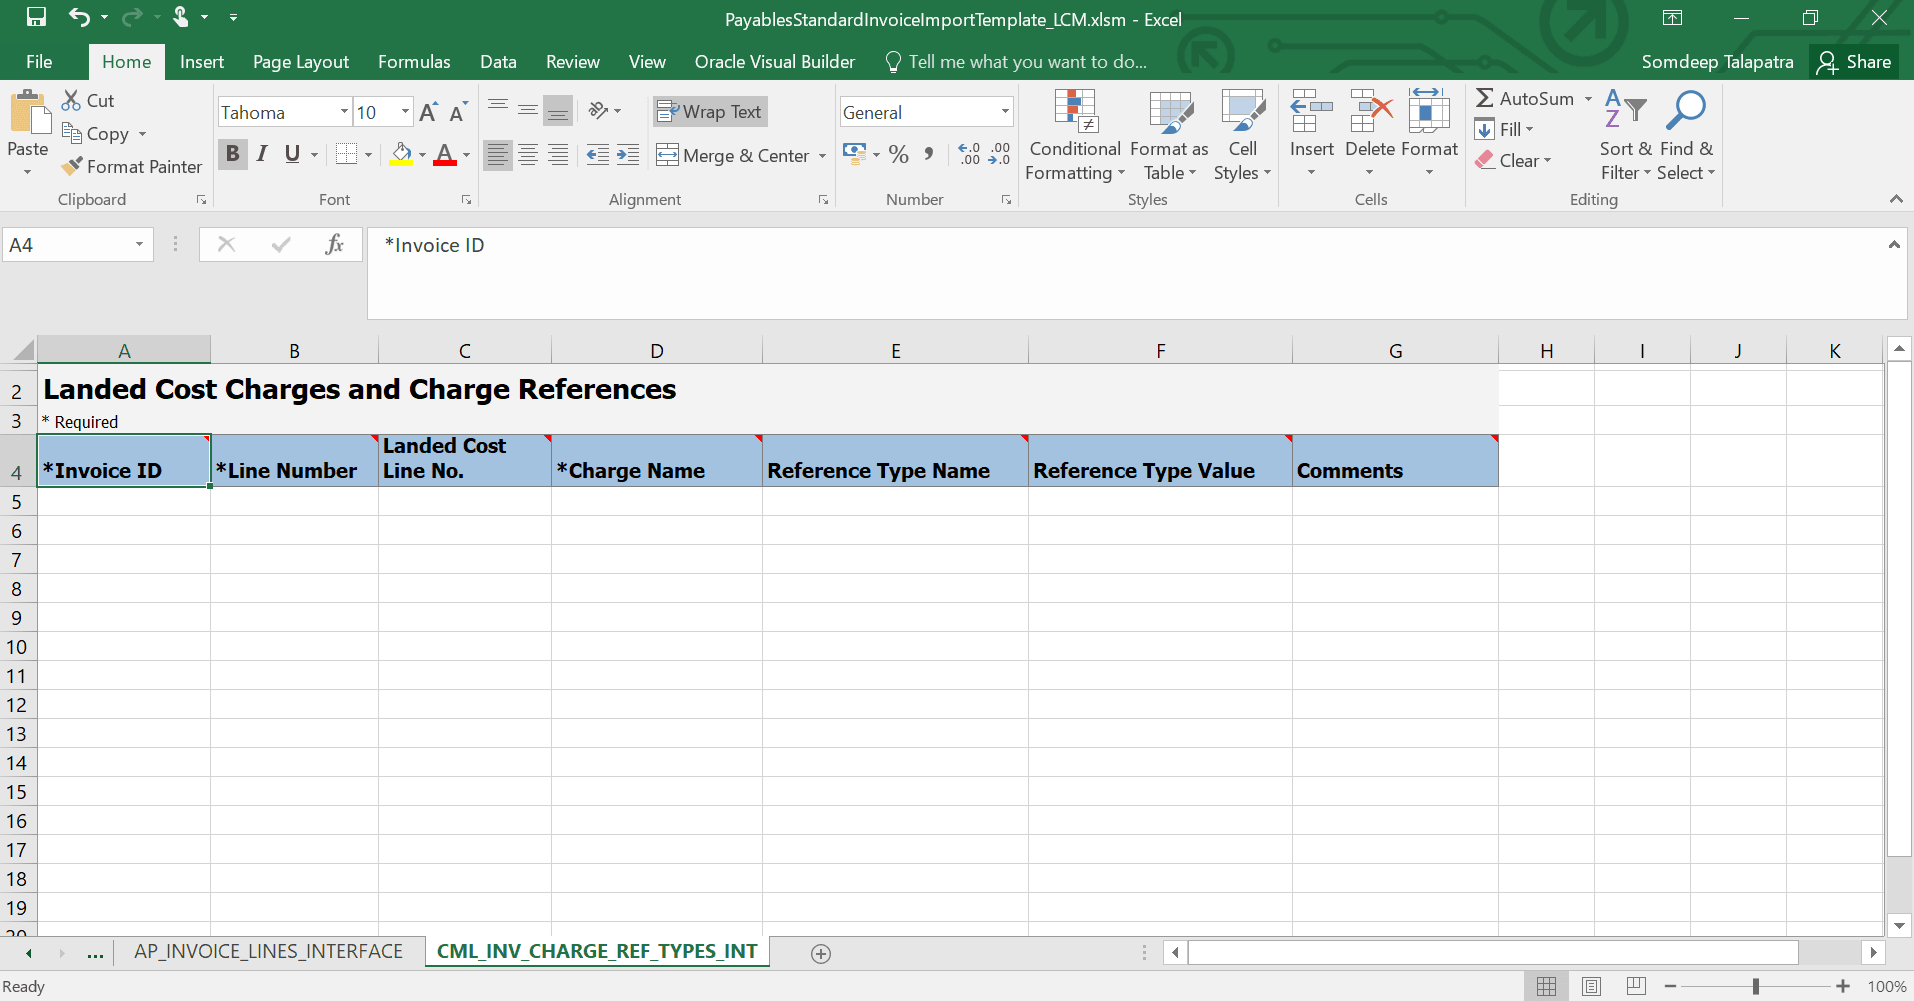Open the General number format dropdown
This screenshot has height=1001, width=1914.
[1005, 112]
